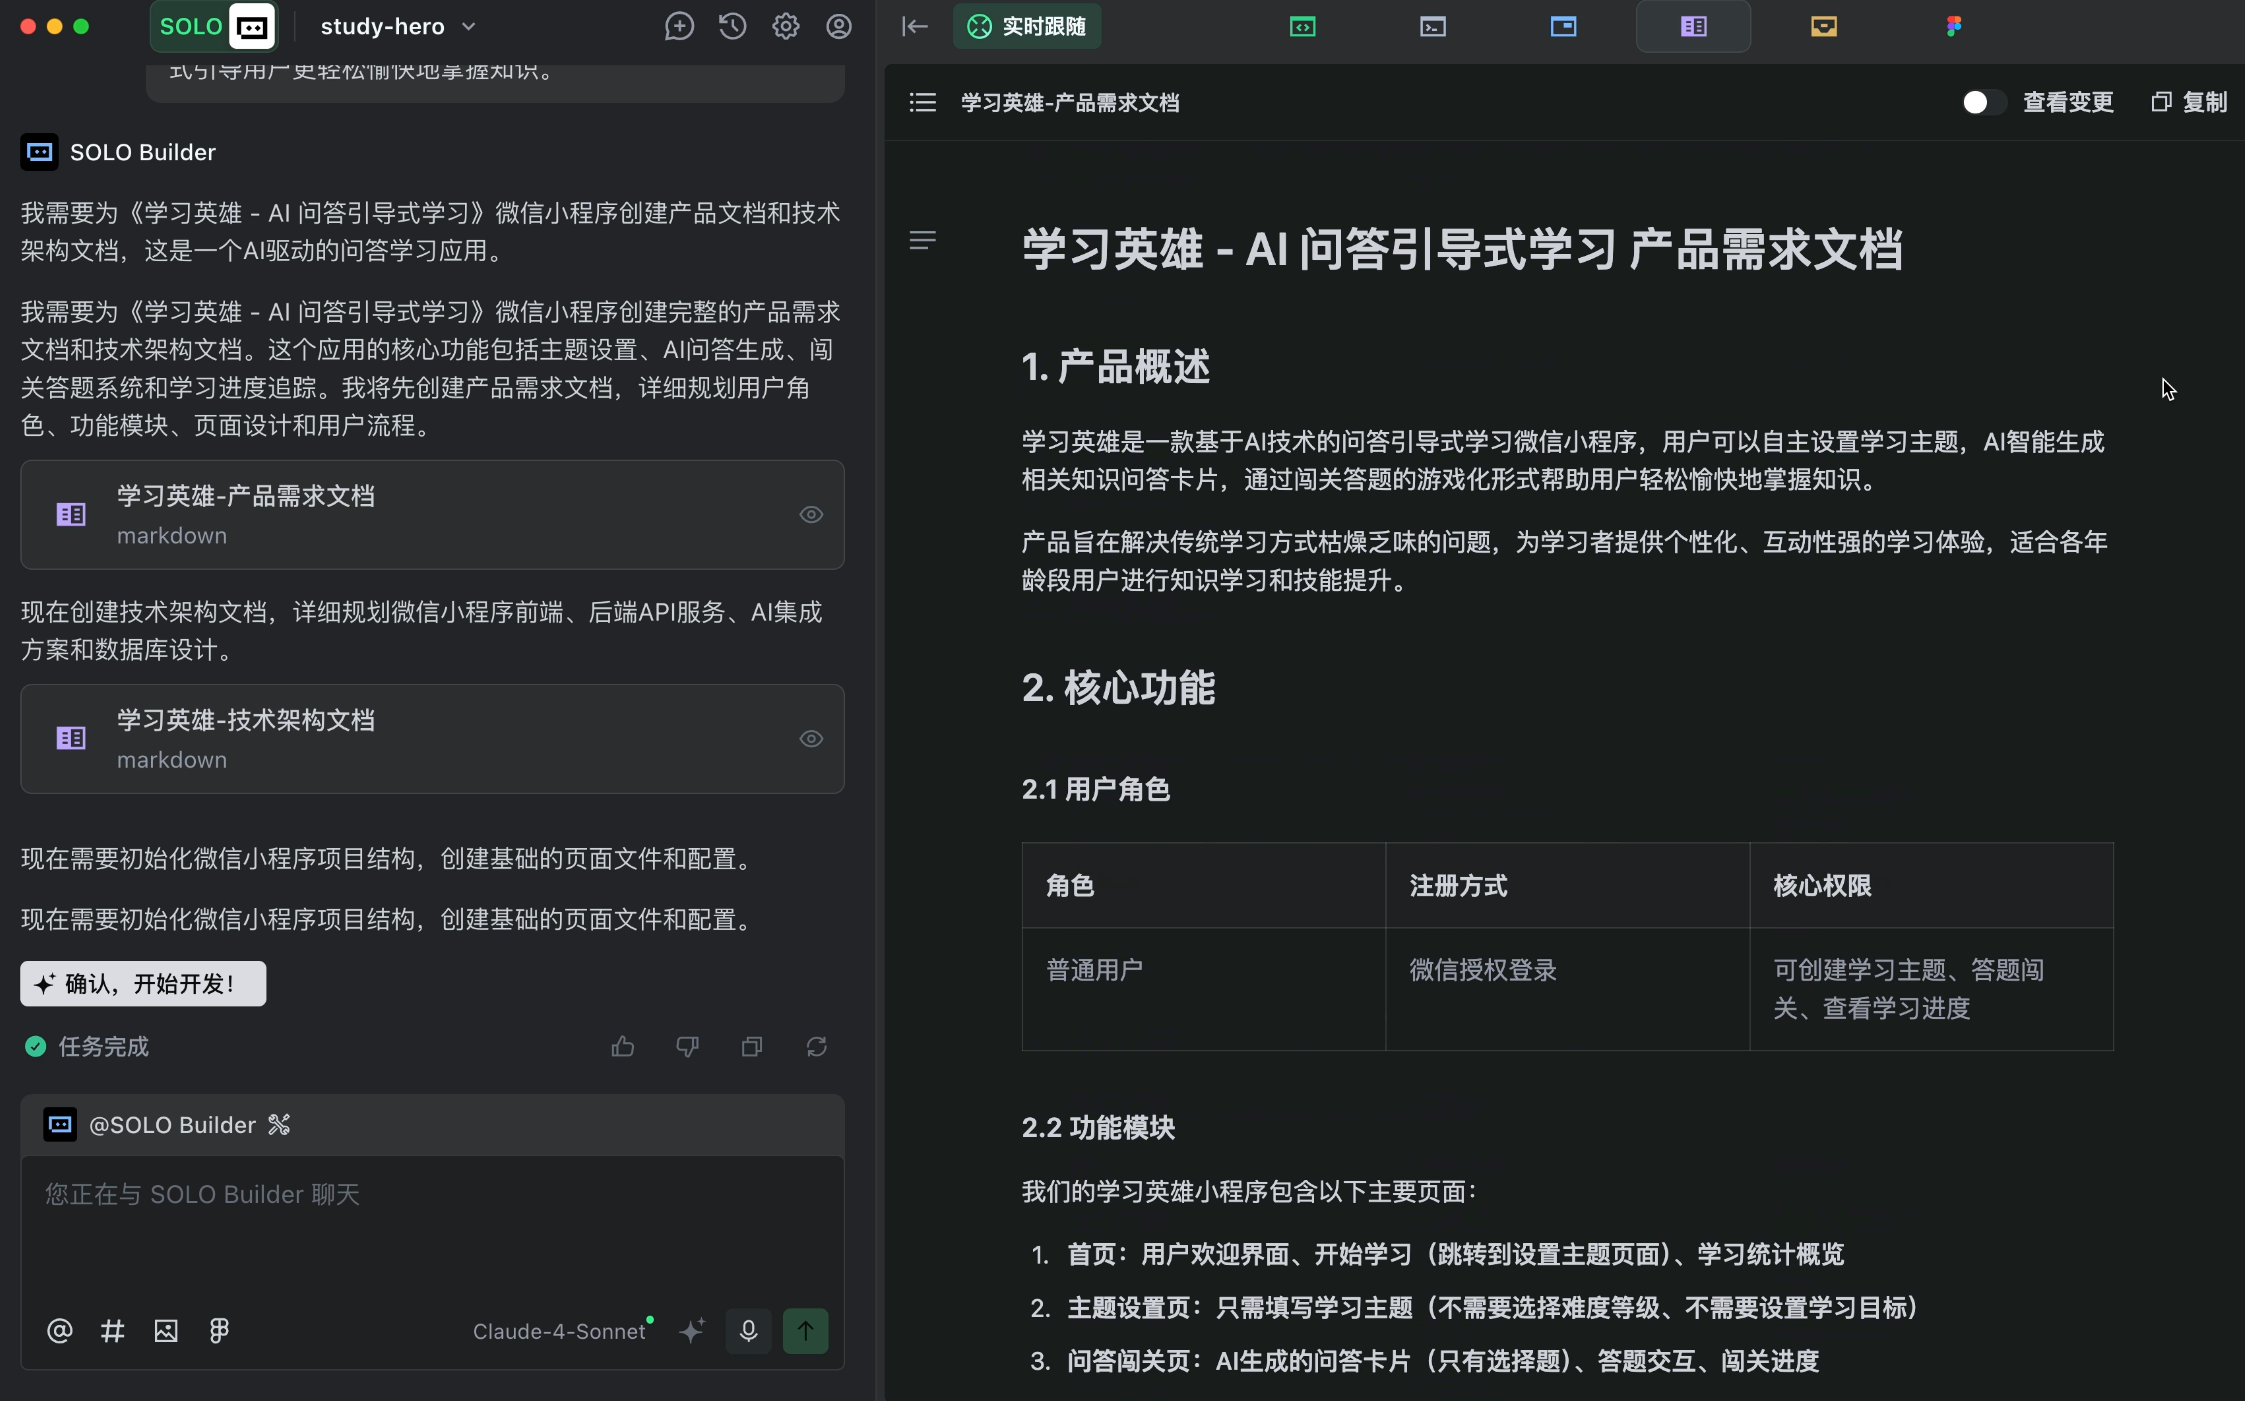
Task: Open the Figma tab icon
Action: pos(1953,27)
